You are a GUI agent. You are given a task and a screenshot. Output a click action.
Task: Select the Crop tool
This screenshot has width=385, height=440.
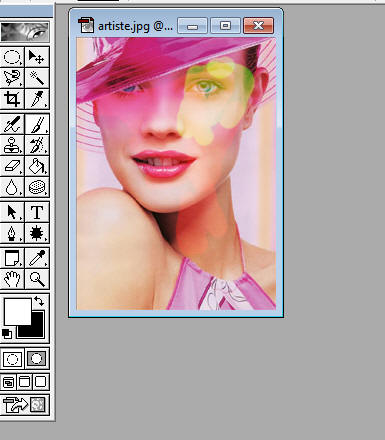(12, 99)
